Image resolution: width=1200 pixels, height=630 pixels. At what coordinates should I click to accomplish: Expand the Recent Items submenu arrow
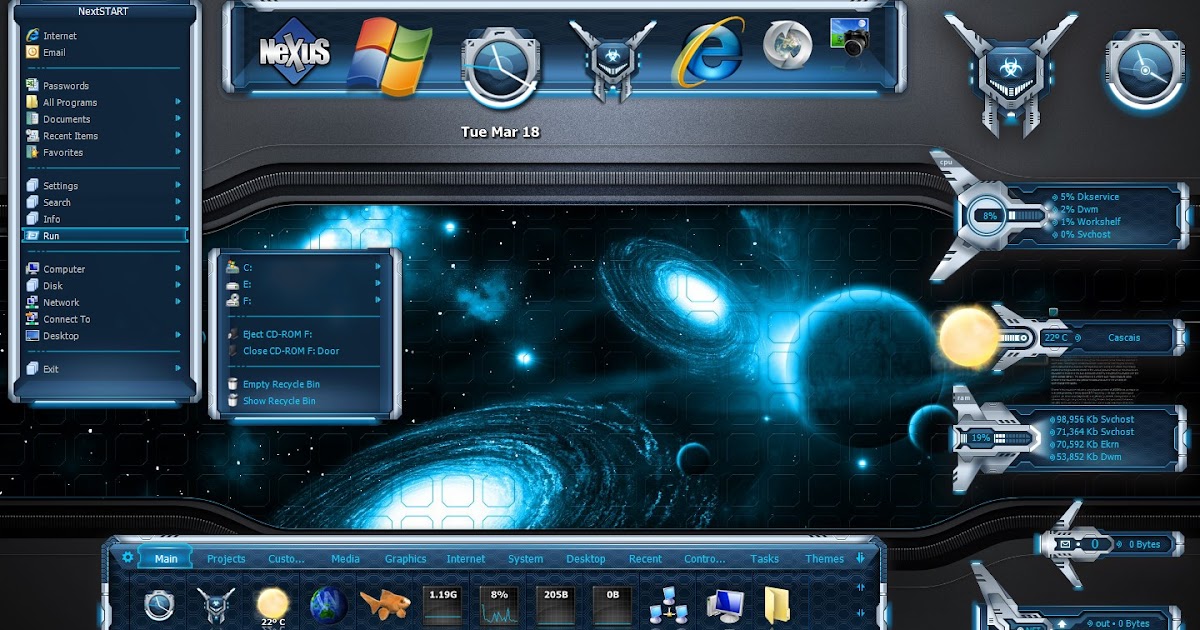tap(178, 135)
